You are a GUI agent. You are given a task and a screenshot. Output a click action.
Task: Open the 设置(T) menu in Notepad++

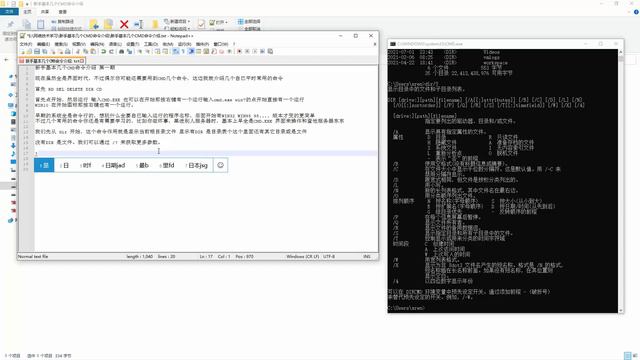132,44
